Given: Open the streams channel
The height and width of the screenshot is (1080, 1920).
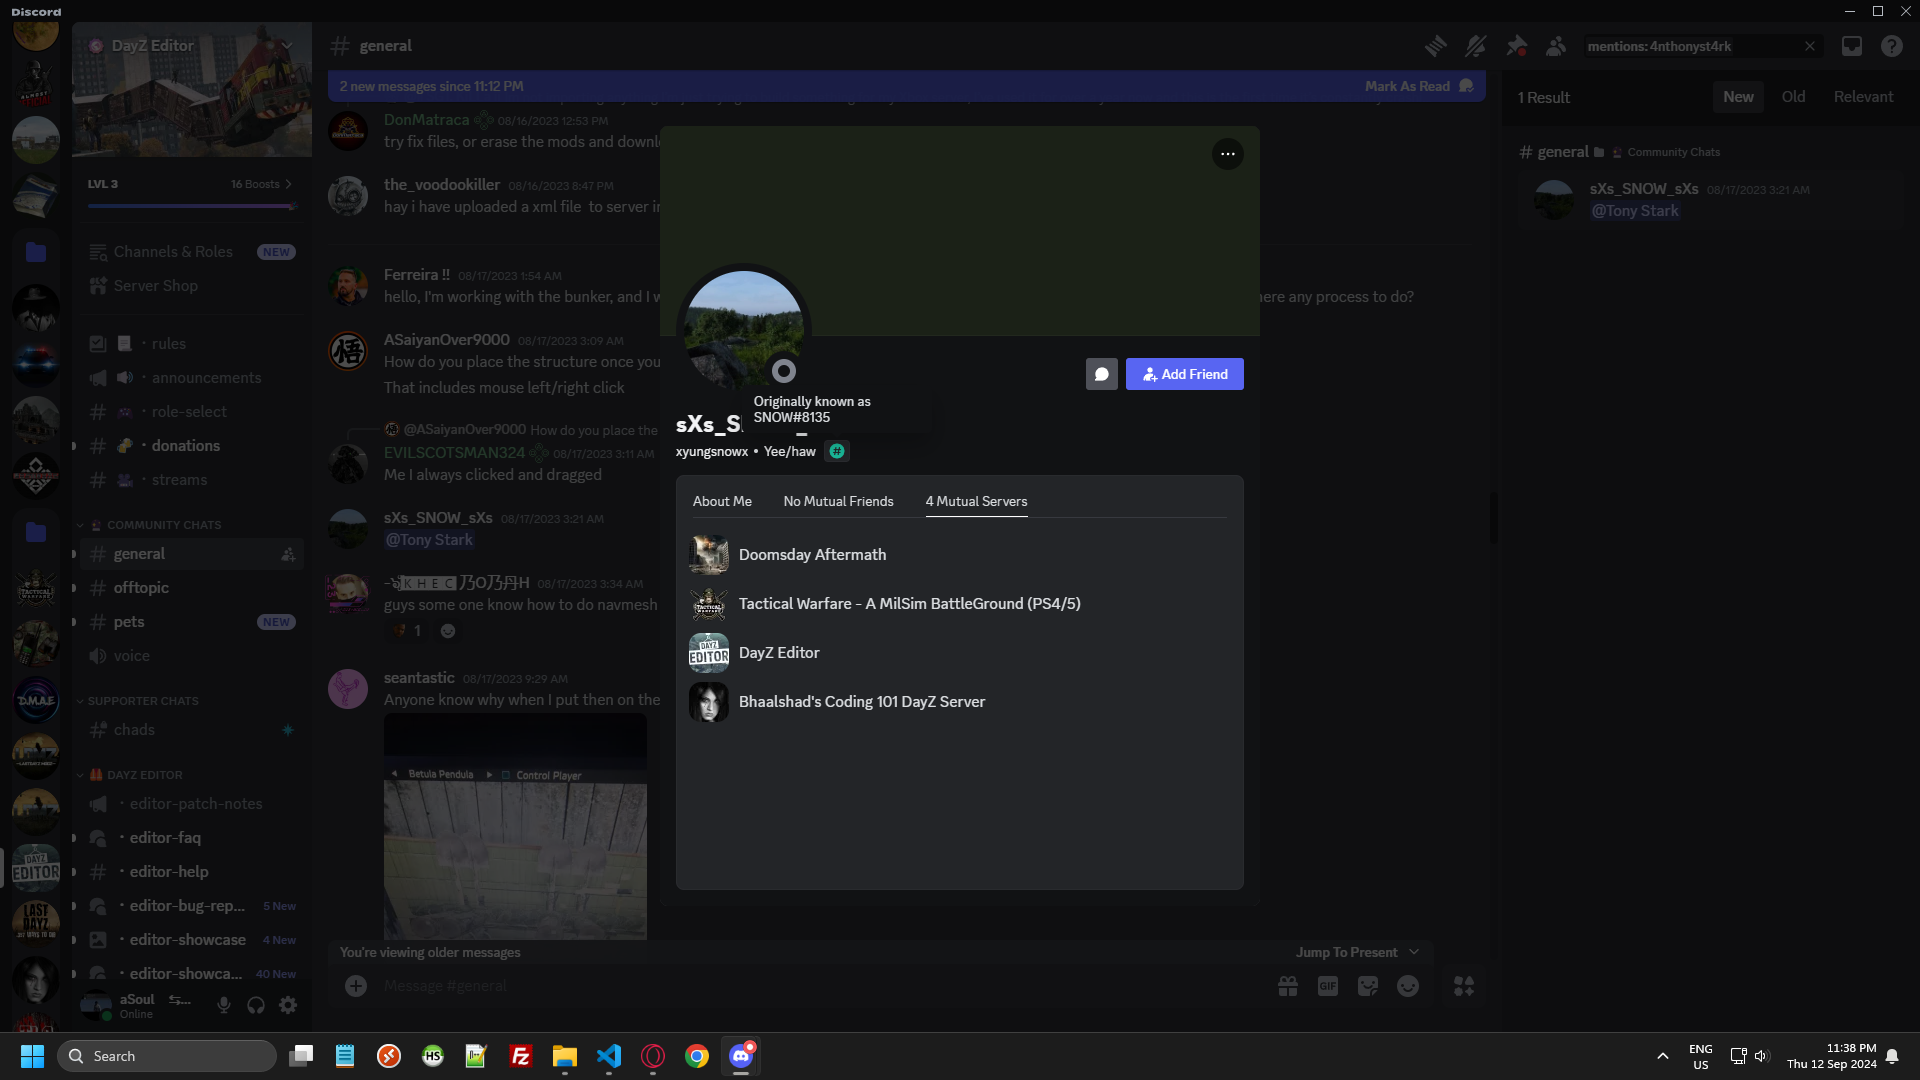Looking at the screenshot, I should (192, 480).
